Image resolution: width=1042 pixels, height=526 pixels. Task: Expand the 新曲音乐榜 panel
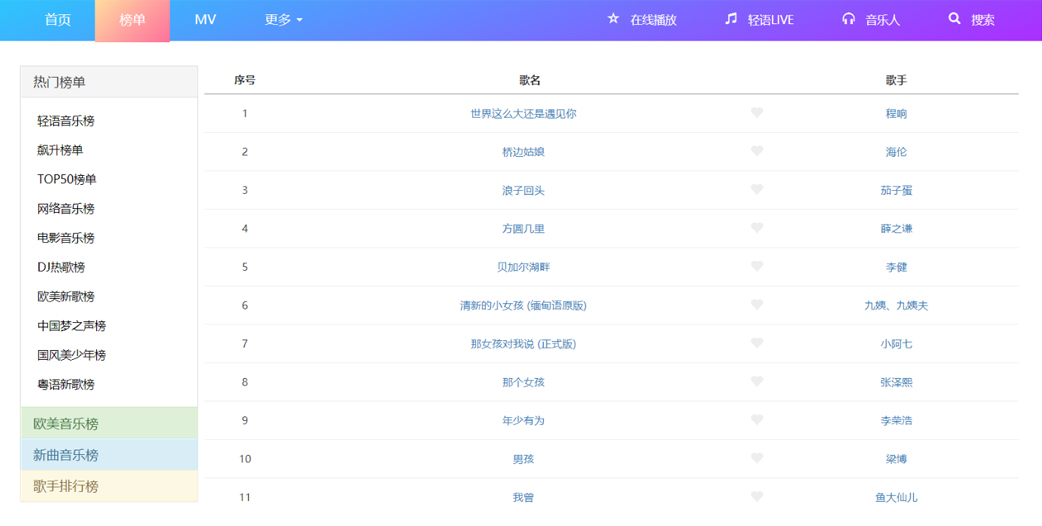click(x=109, y=454)
